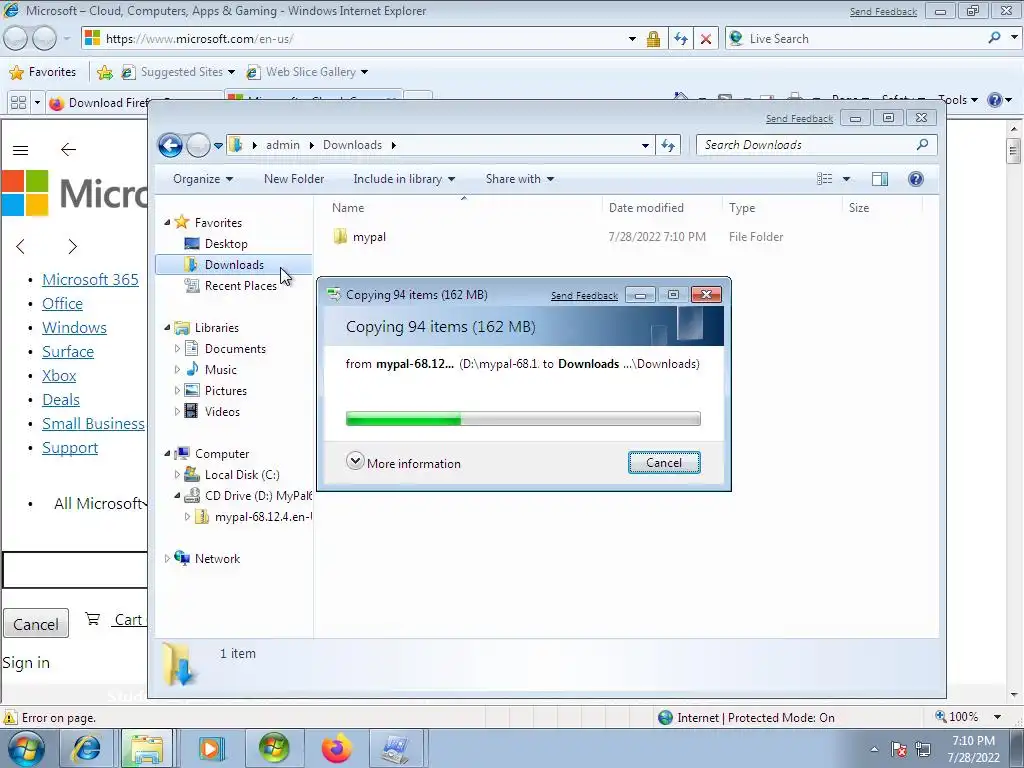Click the Explorer forward navigation arrow
1024x768 pixels.
pyautogui.click(x=198, y=145)
